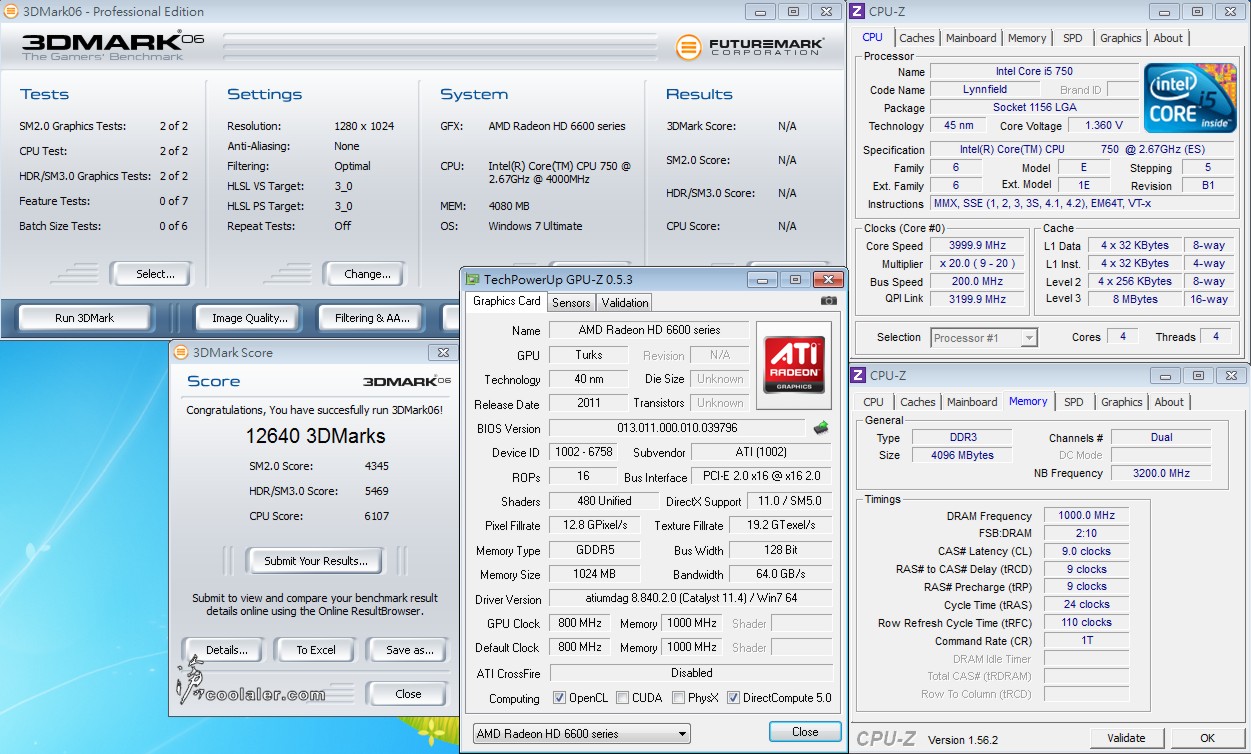Click Filtering & AA... button
The height and width of the screenshot is (754, 1251).
(x=373, y=318)
